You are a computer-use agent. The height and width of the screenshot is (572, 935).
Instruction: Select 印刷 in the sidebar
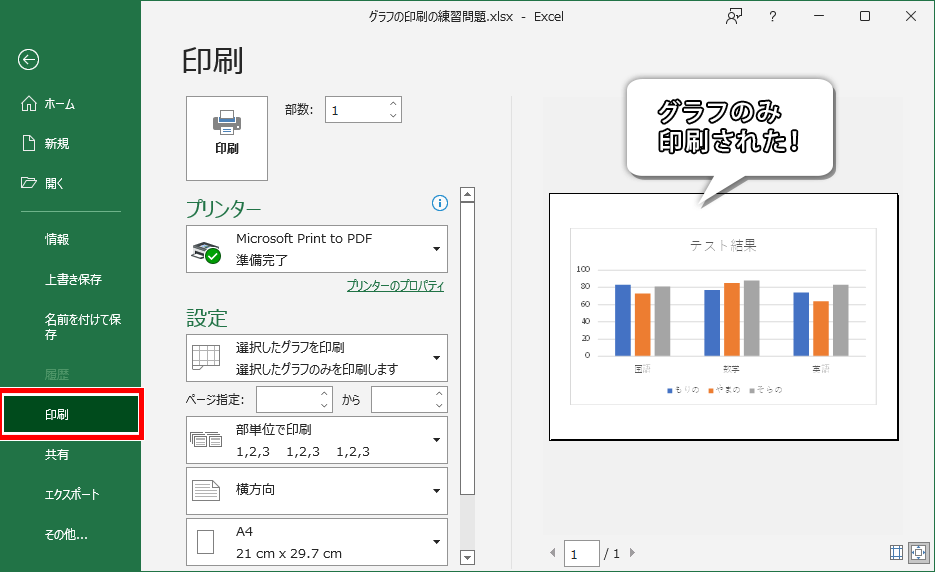click(70, 415)
